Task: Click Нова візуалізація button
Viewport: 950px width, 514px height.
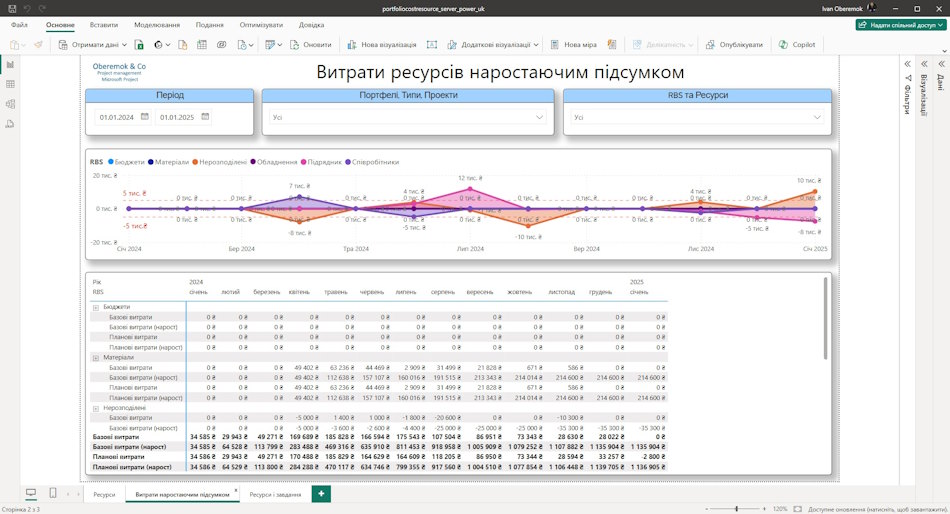Action: (382, 45)
